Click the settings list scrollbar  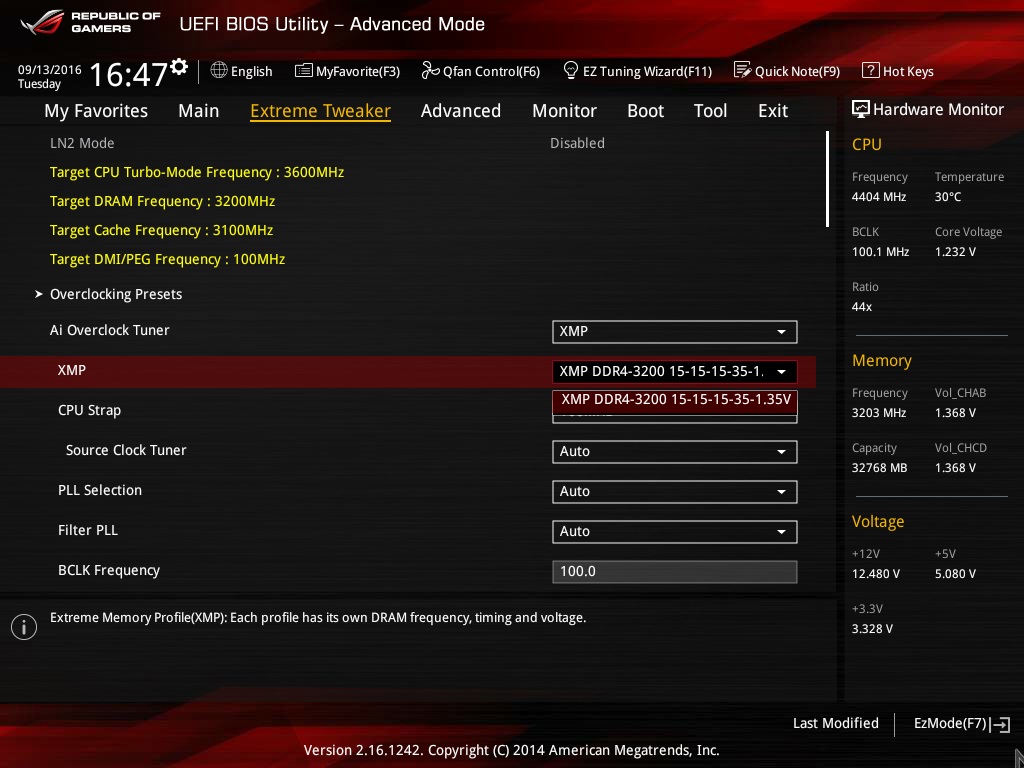[827, 179]
